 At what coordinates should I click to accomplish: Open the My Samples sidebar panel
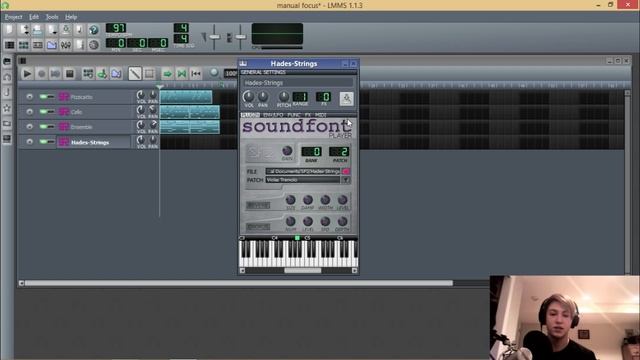pos(7,93)
